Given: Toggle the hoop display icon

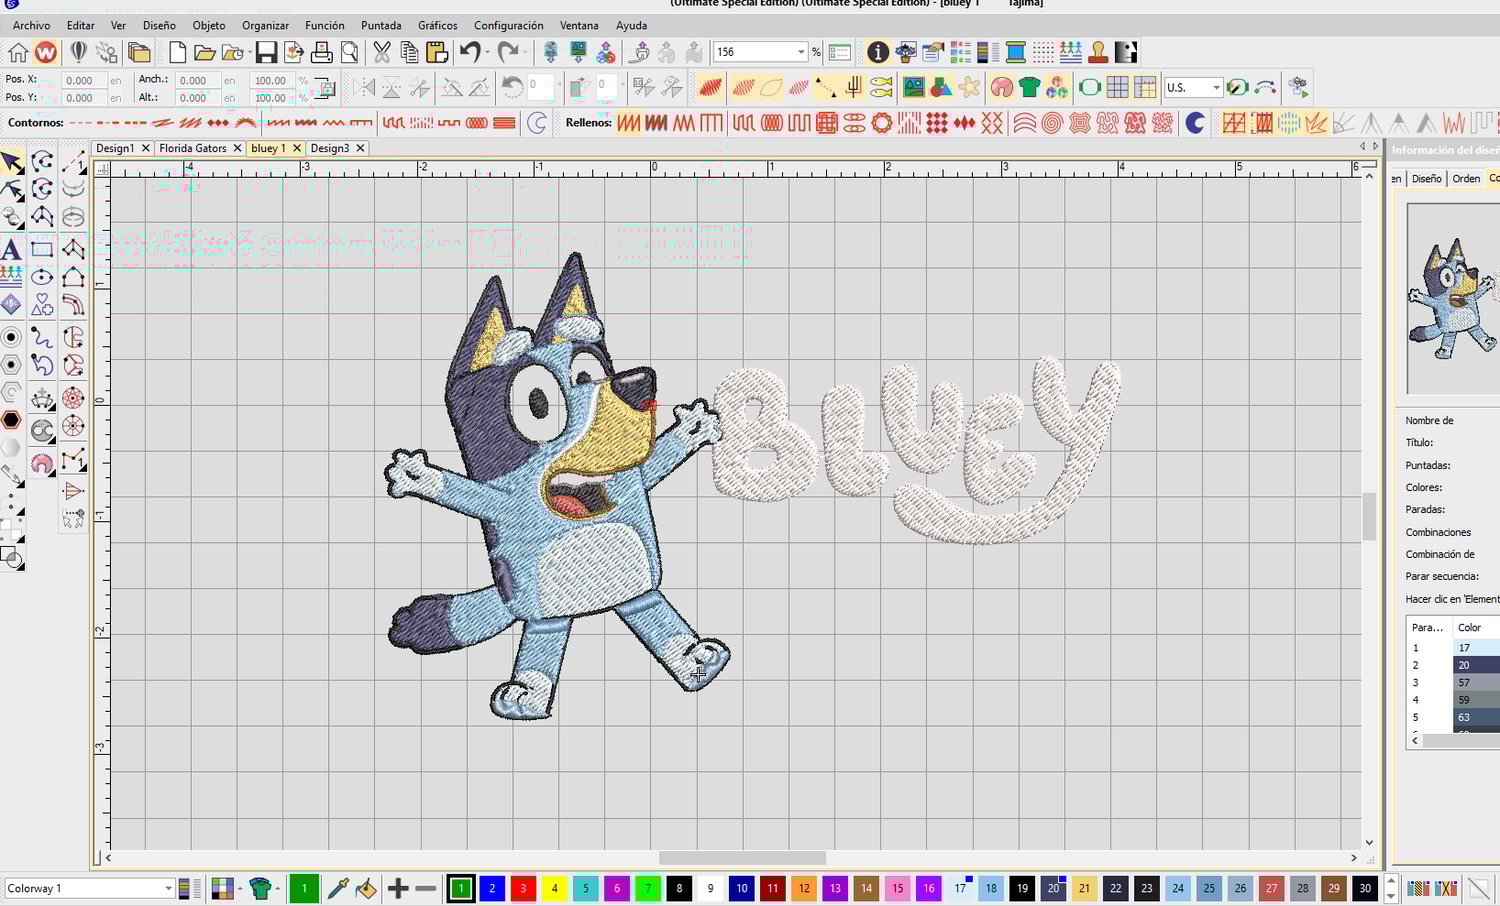Looking at the screenshot, I should coord(1090,88).
